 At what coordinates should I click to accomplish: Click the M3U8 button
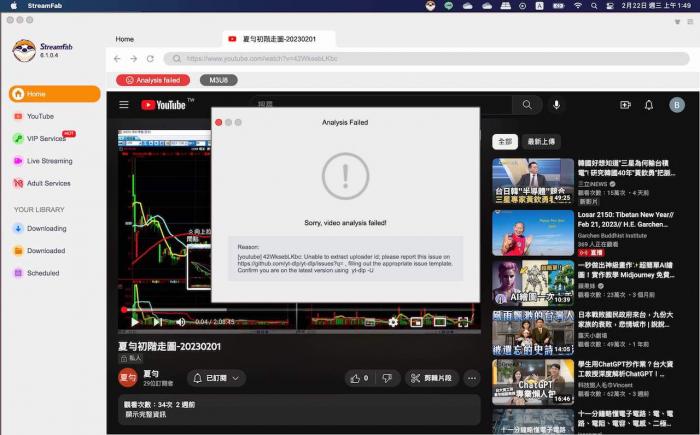[x=218, y=80]
